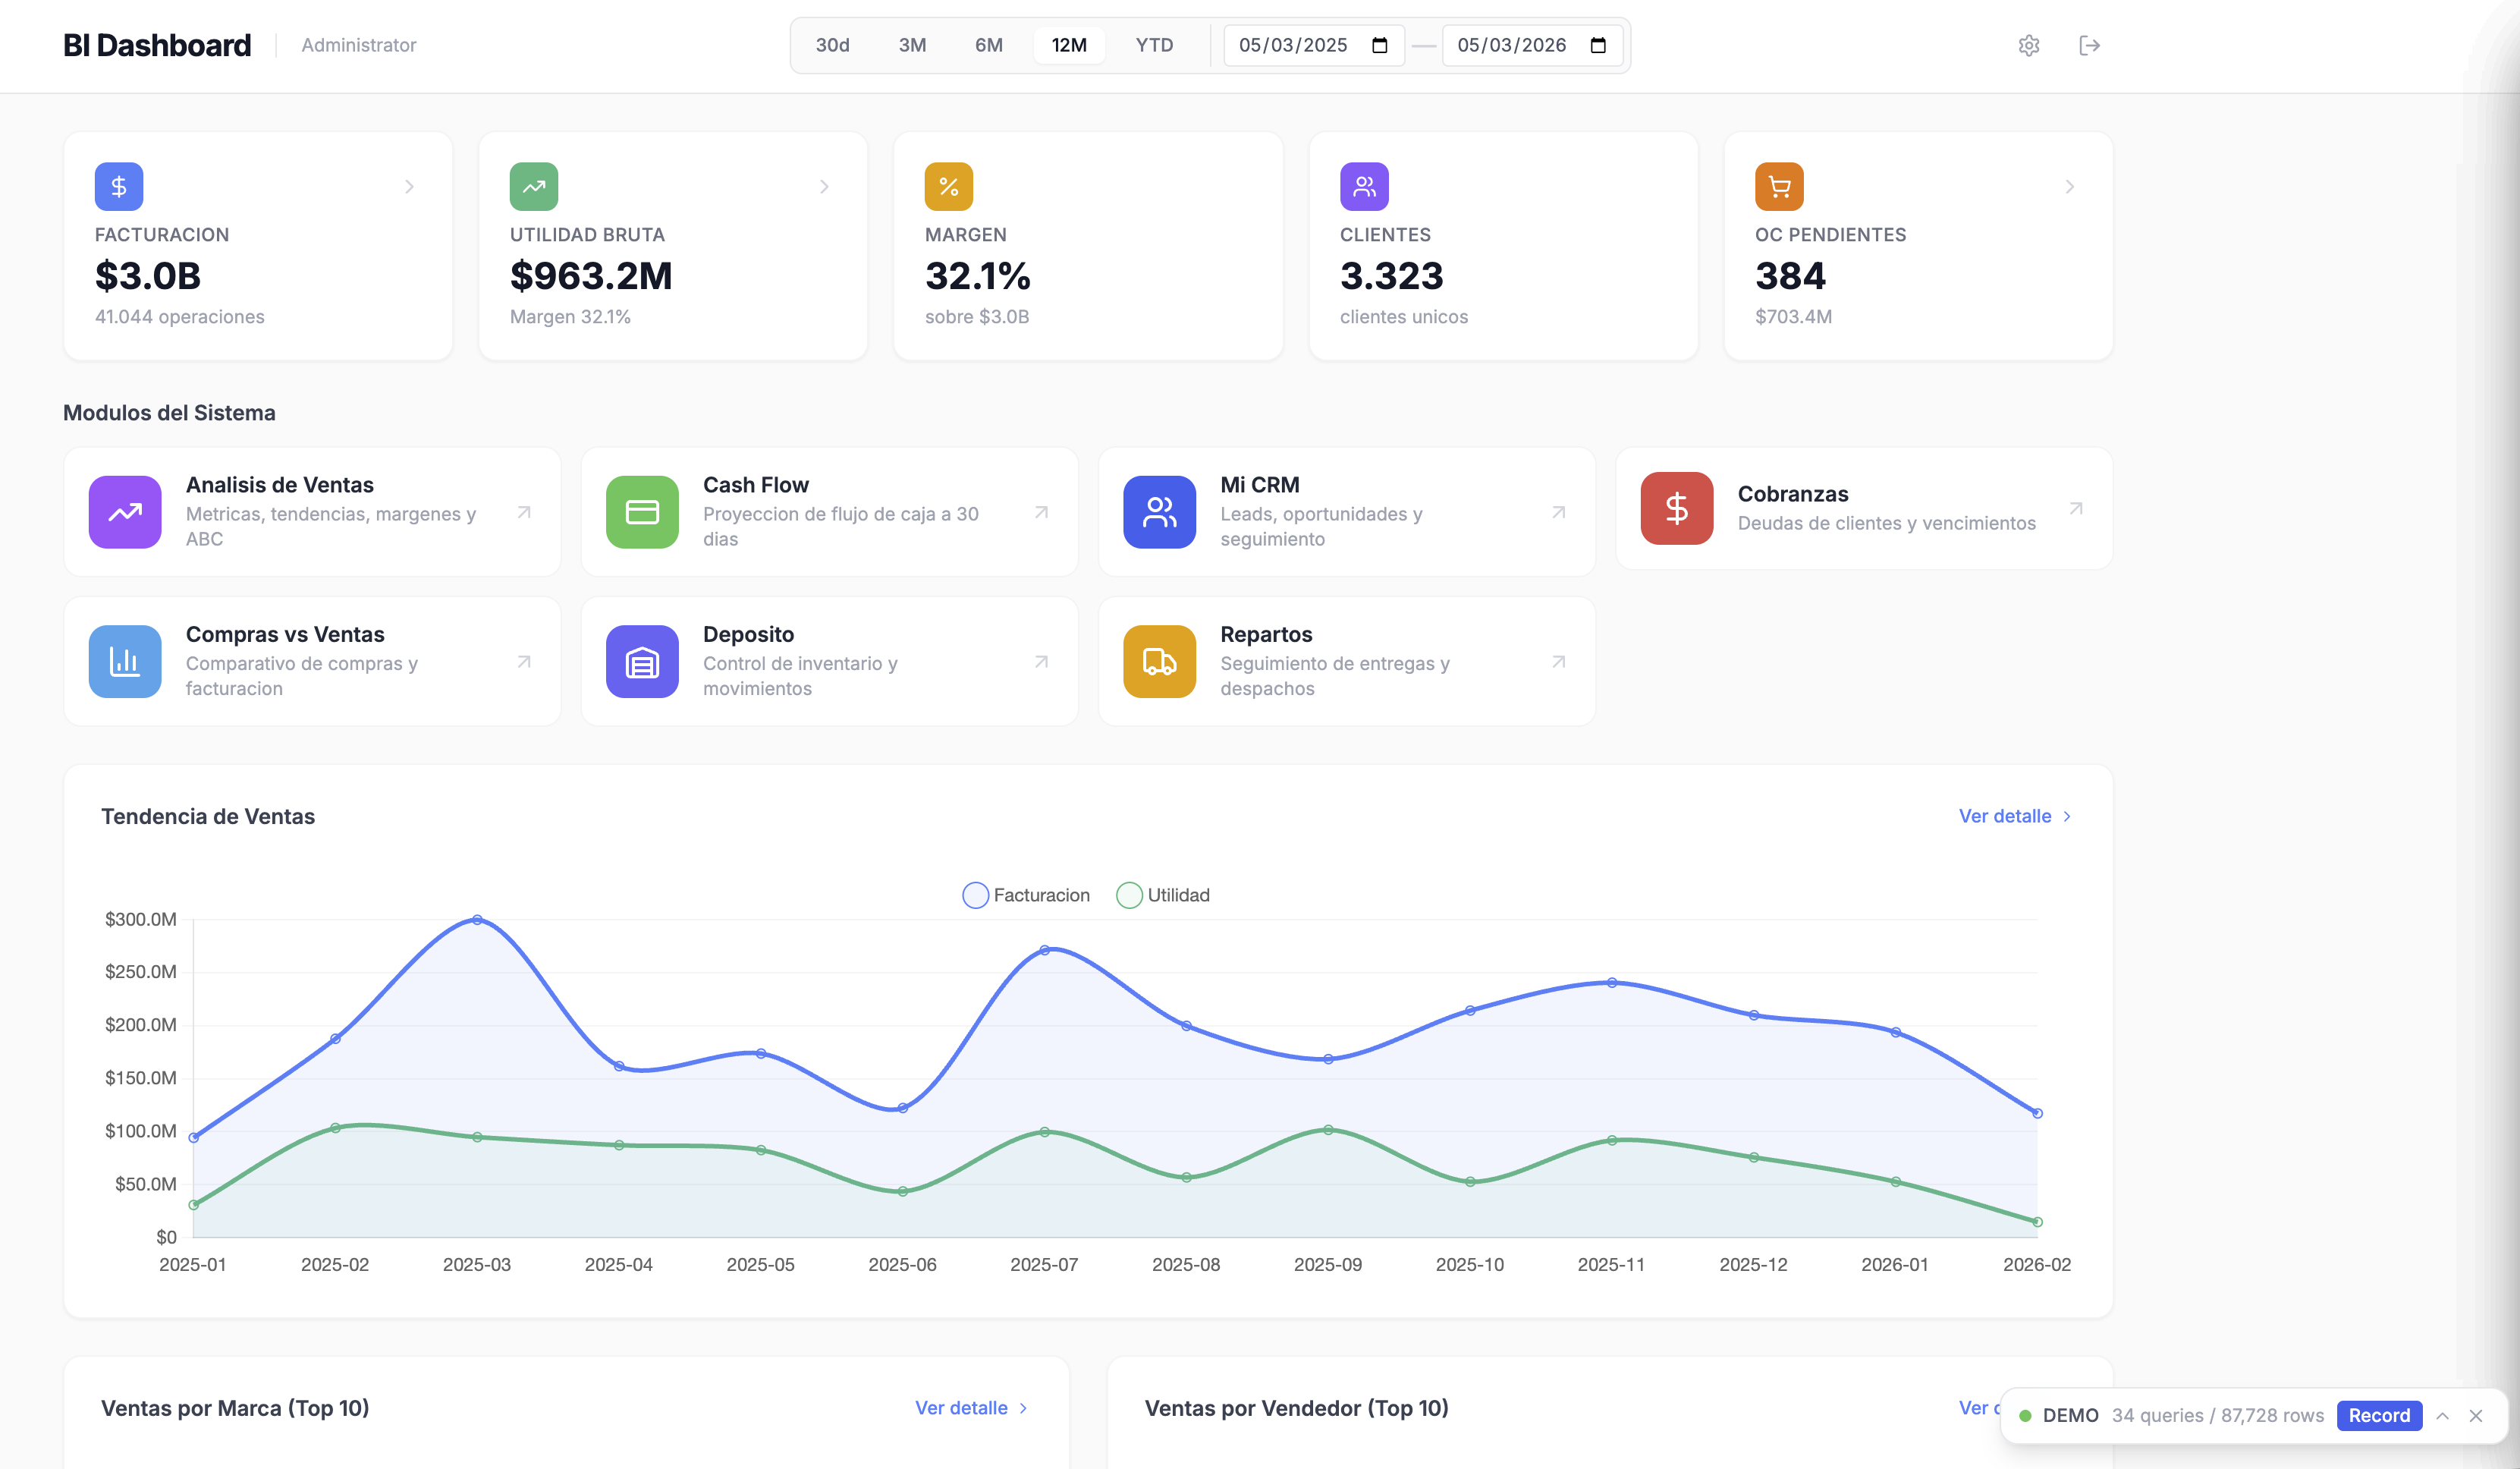Open the Compras vs Ventas chart icon
This screenshot has height=1469, width=2520.
125,661
